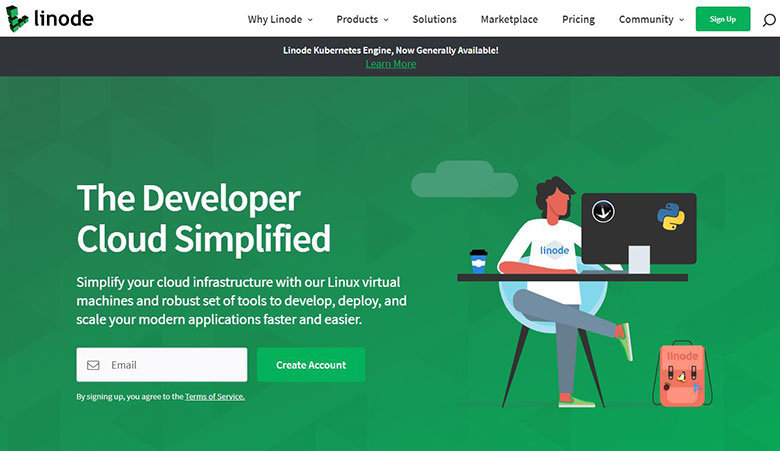Follow the Learn More link in banner

click(x=390, y=64)
